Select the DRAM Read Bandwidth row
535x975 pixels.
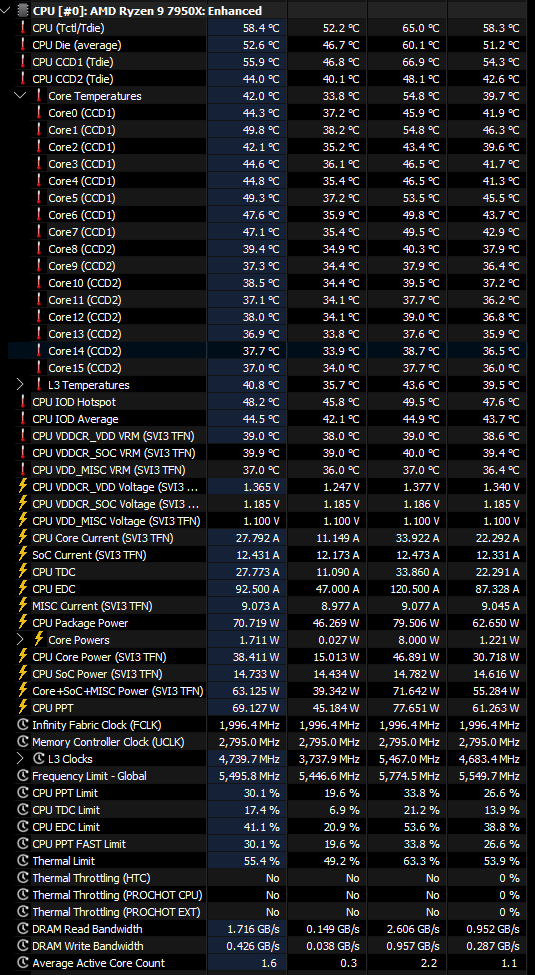point(268,928)
